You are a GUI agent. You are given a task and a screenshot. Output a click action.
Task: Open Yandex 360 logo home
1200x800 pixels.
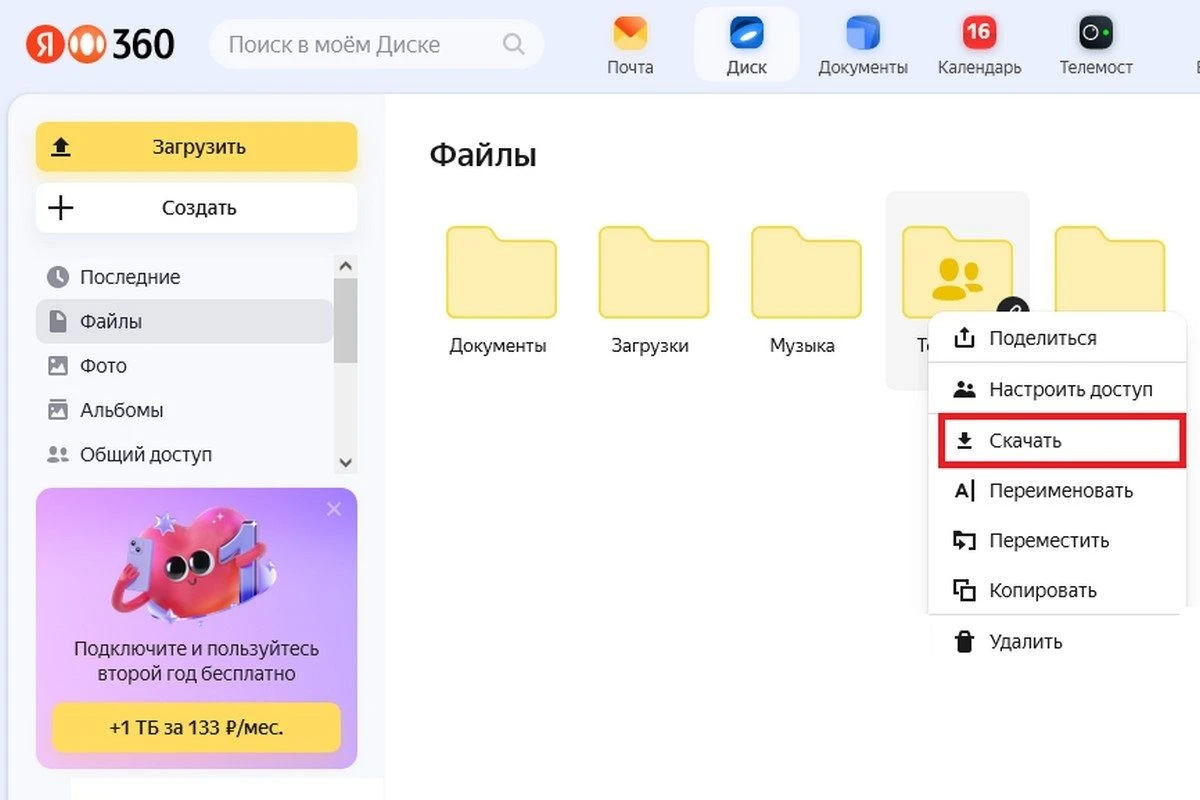pos(100,44)
